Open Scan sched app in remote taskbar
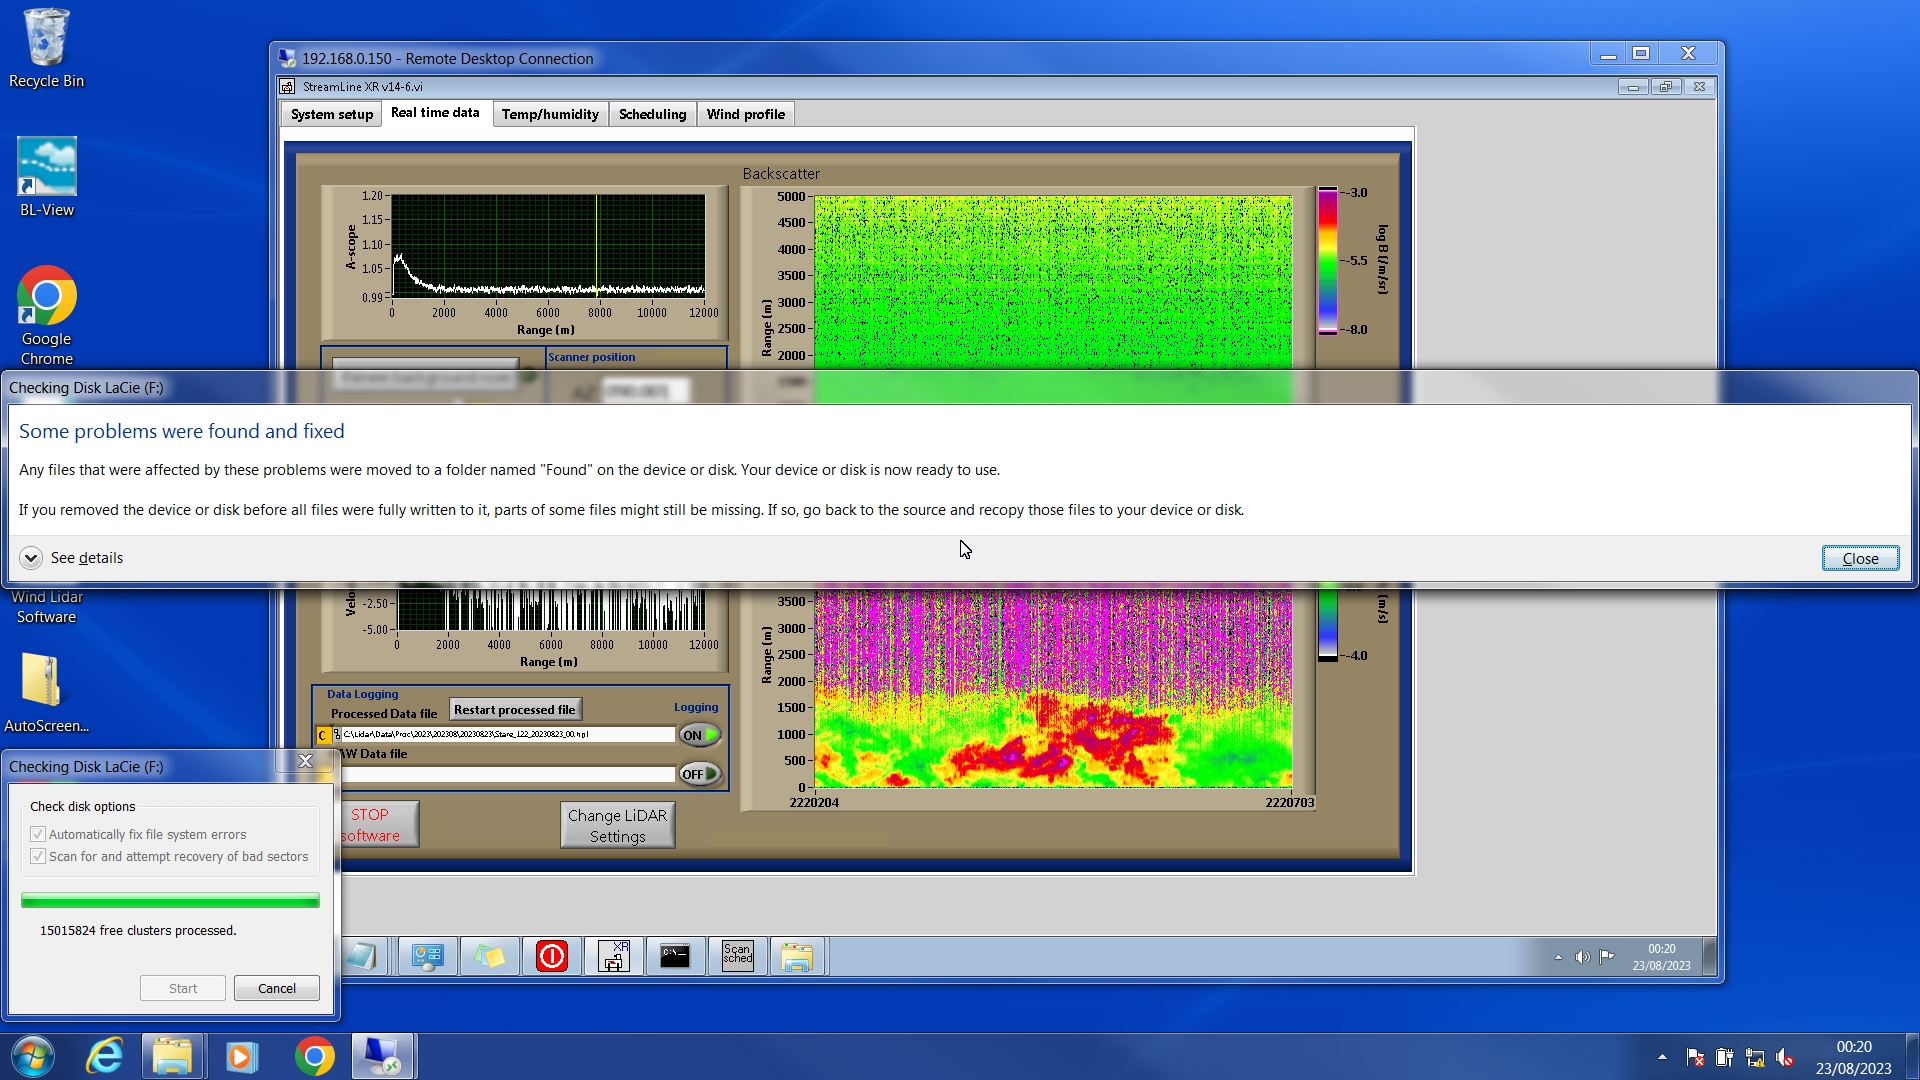This screenshot has height=1080, width=1920. pos(737,956)
